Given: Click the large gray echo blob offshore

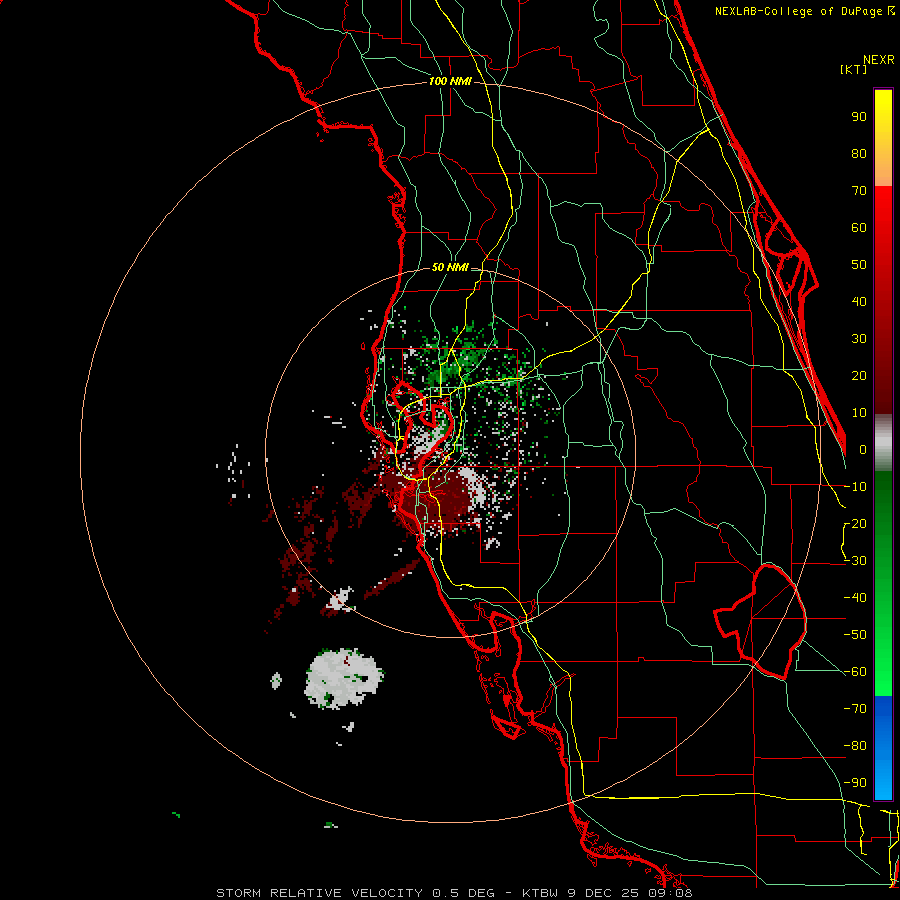Looking at the screenshot, I should [343, 678].
